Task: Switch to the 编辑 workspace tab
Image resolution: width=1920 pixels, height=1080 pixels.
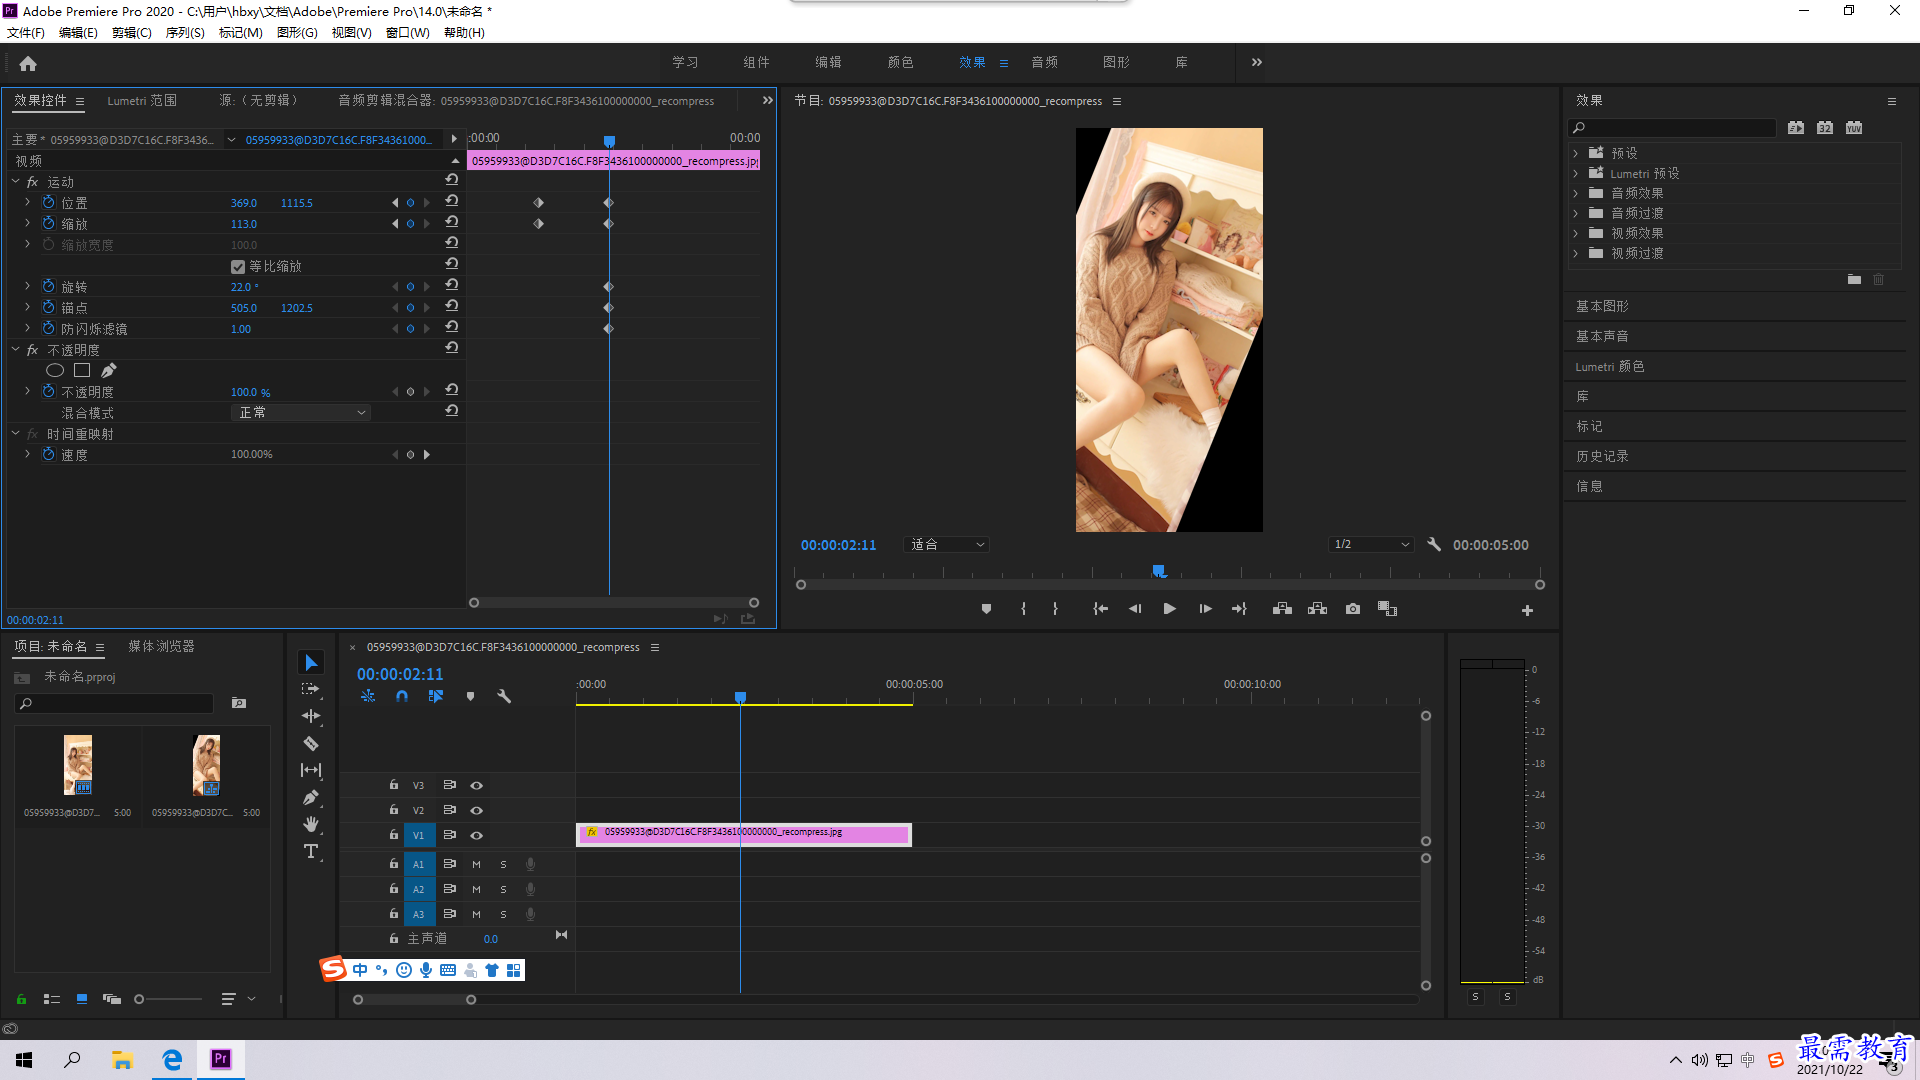Action: pyautogui.click(x=828, y=62)
